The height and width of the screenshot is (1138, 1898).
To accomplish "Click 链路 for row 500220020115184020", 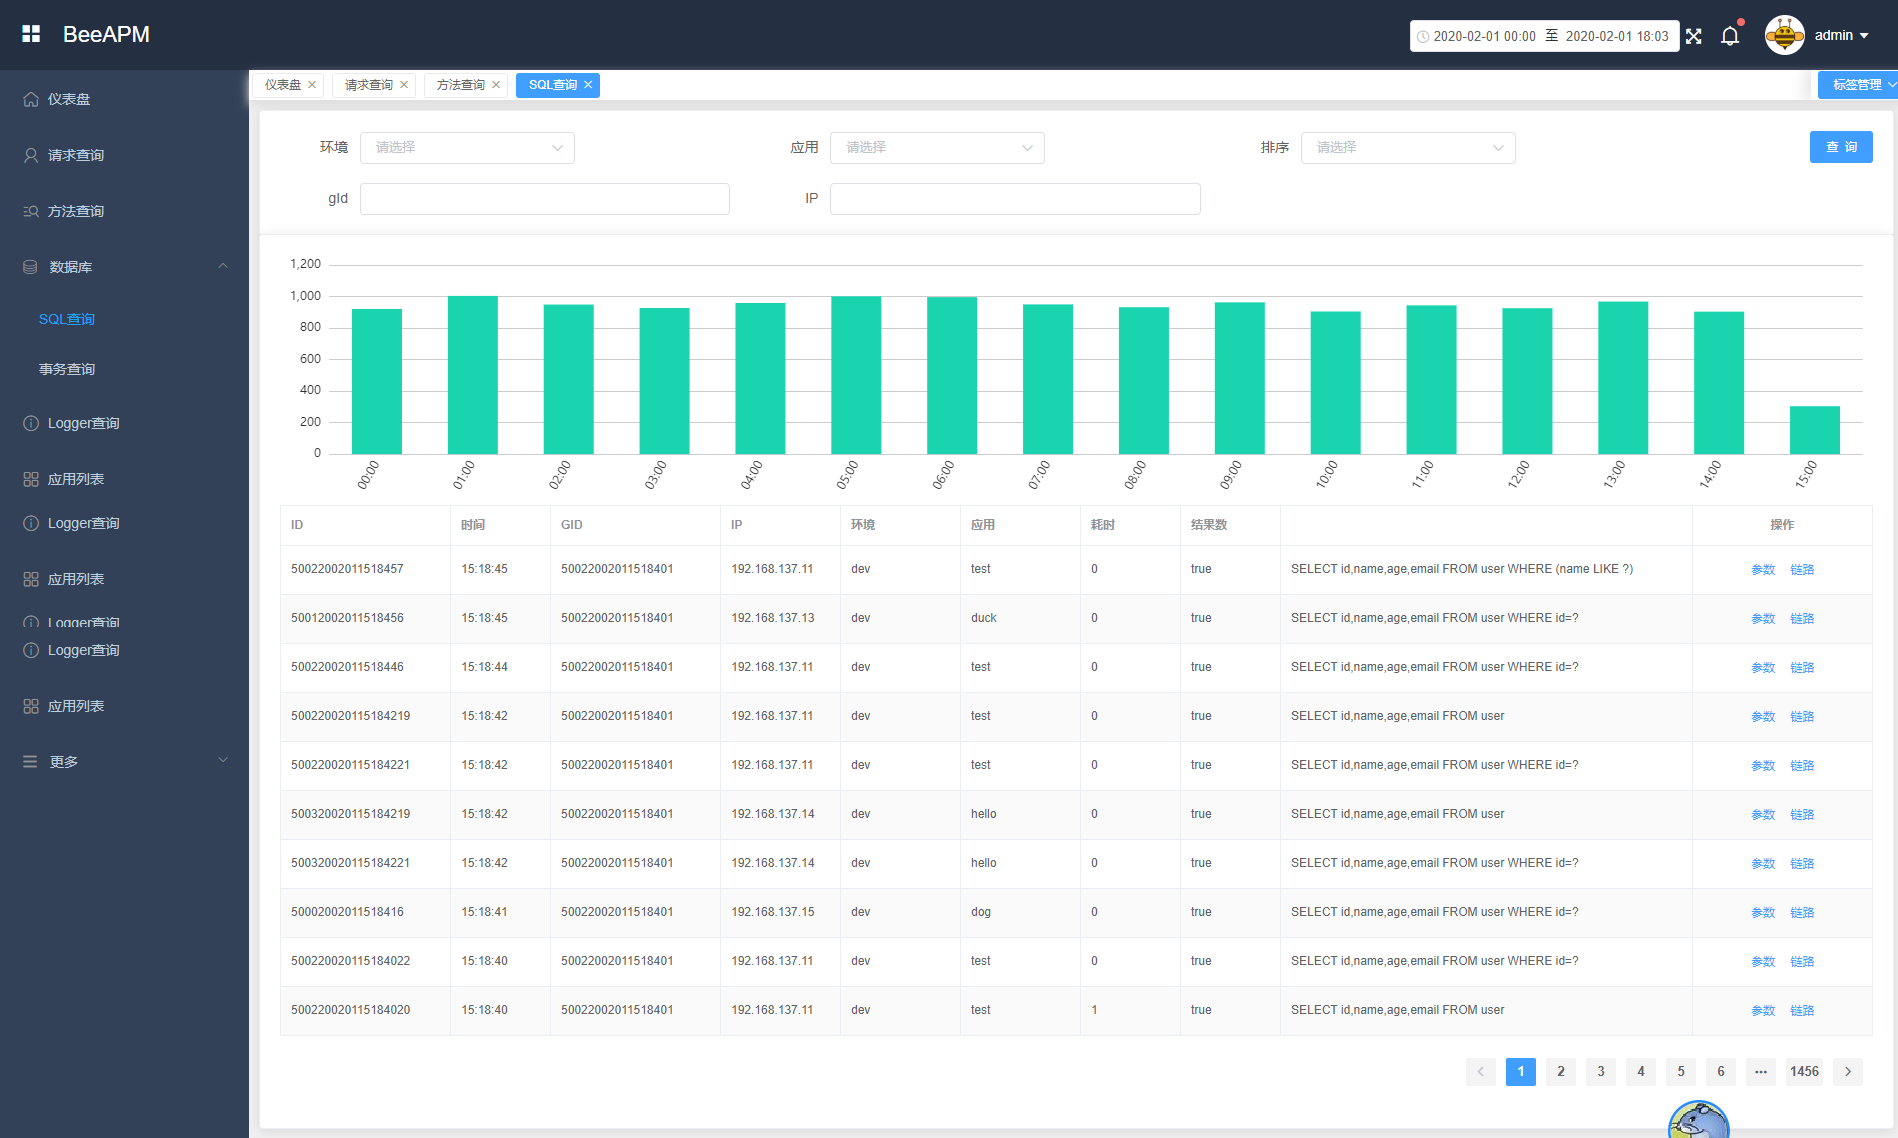I will tap(1802, 1011).
